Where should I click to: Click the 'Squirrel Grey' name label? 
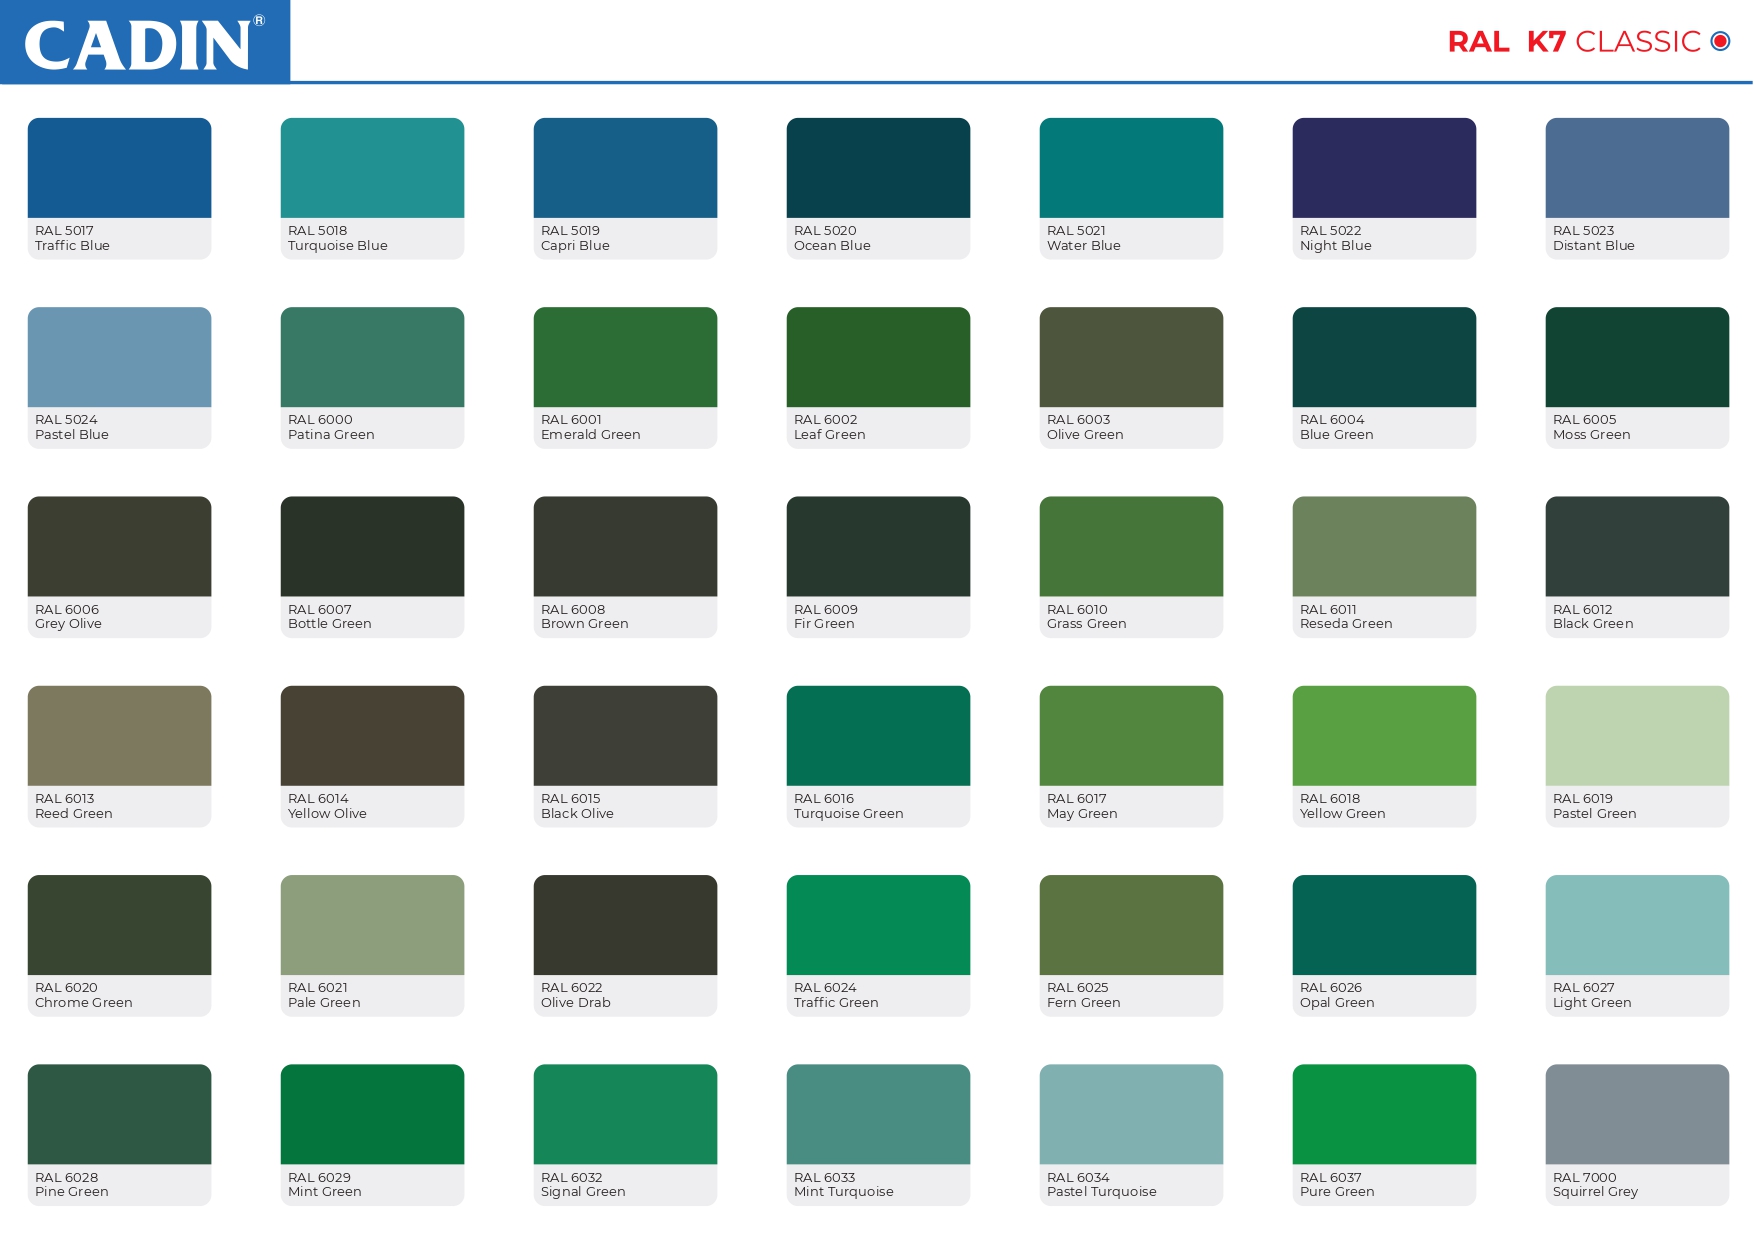click(1596, 1192)
